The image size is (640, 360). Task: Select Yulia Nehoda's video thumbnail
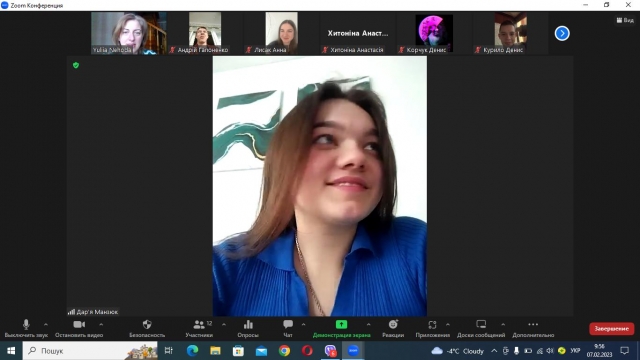[x=129, y=33]
